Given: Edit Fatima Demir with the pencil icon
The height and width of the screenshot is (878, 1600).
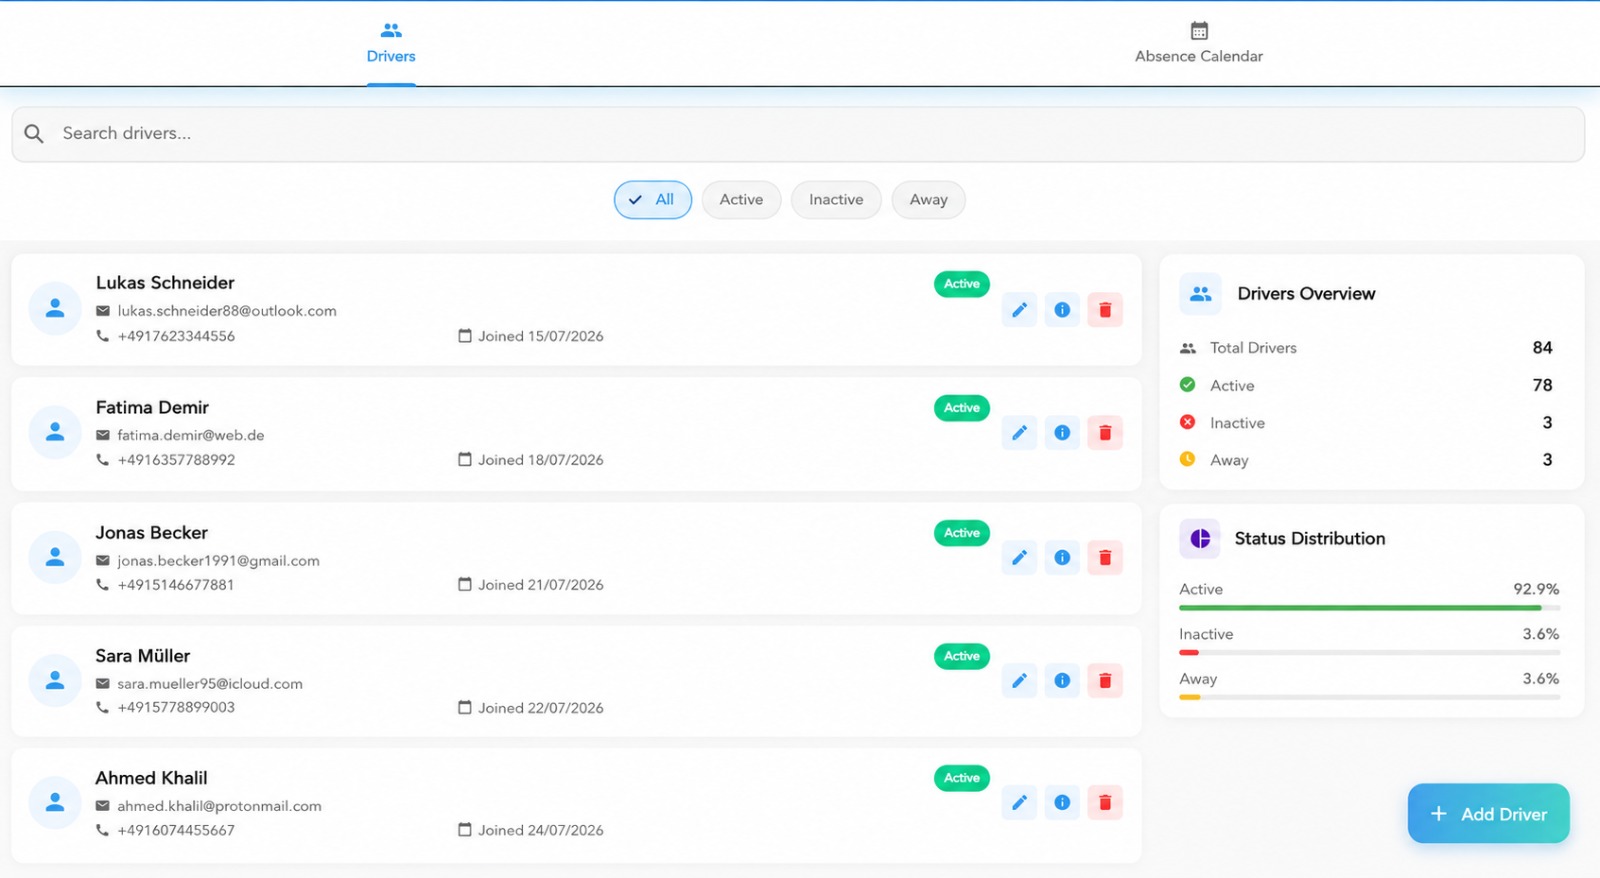Looking at the screenshot, I should click(x=1019, y=433).
